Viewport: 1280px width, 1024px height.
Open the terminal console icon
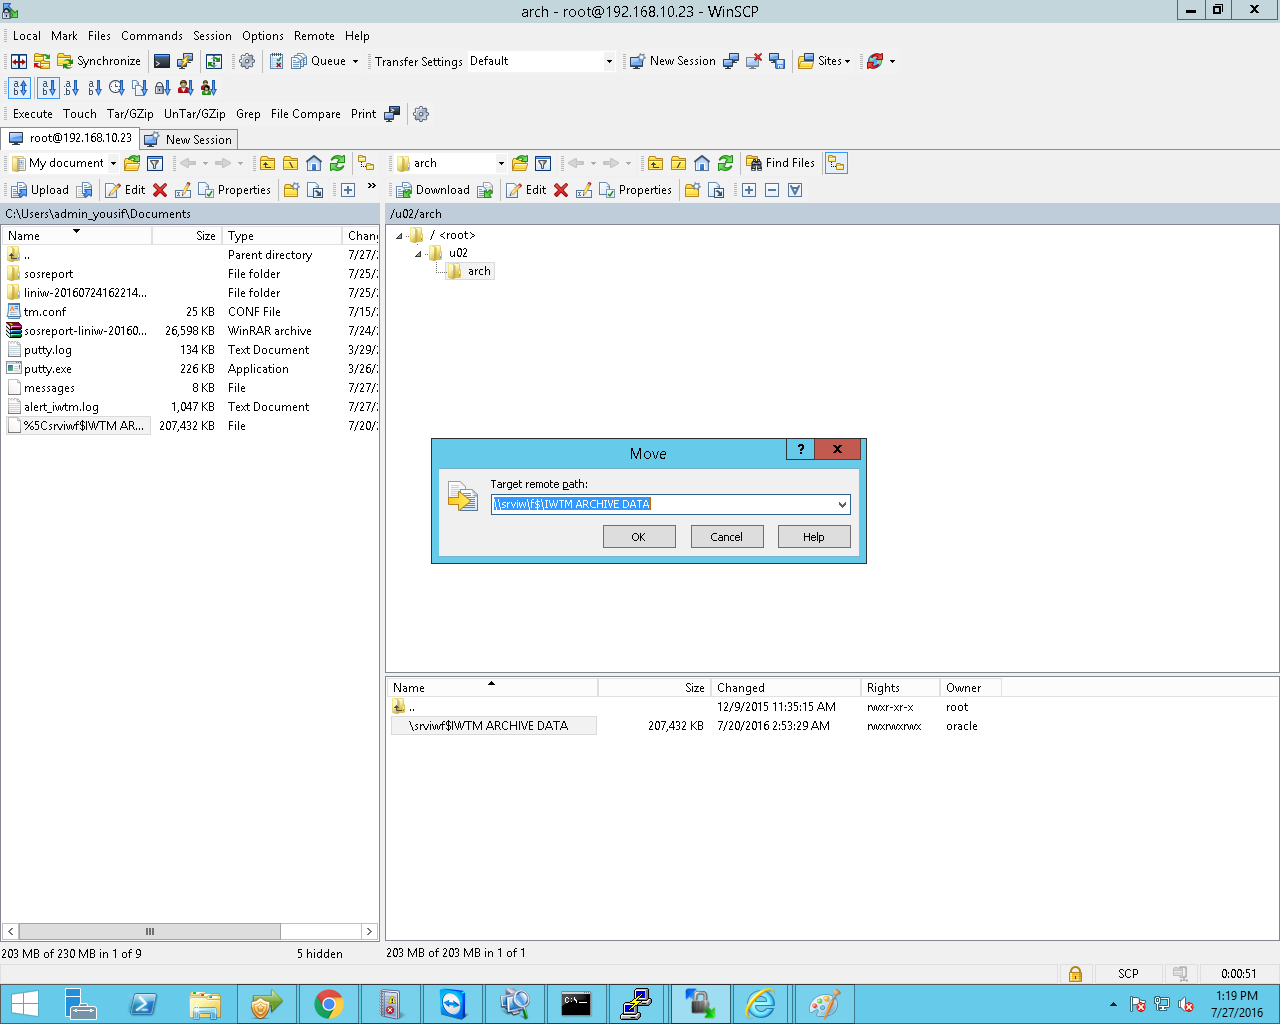(x=162, y=61)
